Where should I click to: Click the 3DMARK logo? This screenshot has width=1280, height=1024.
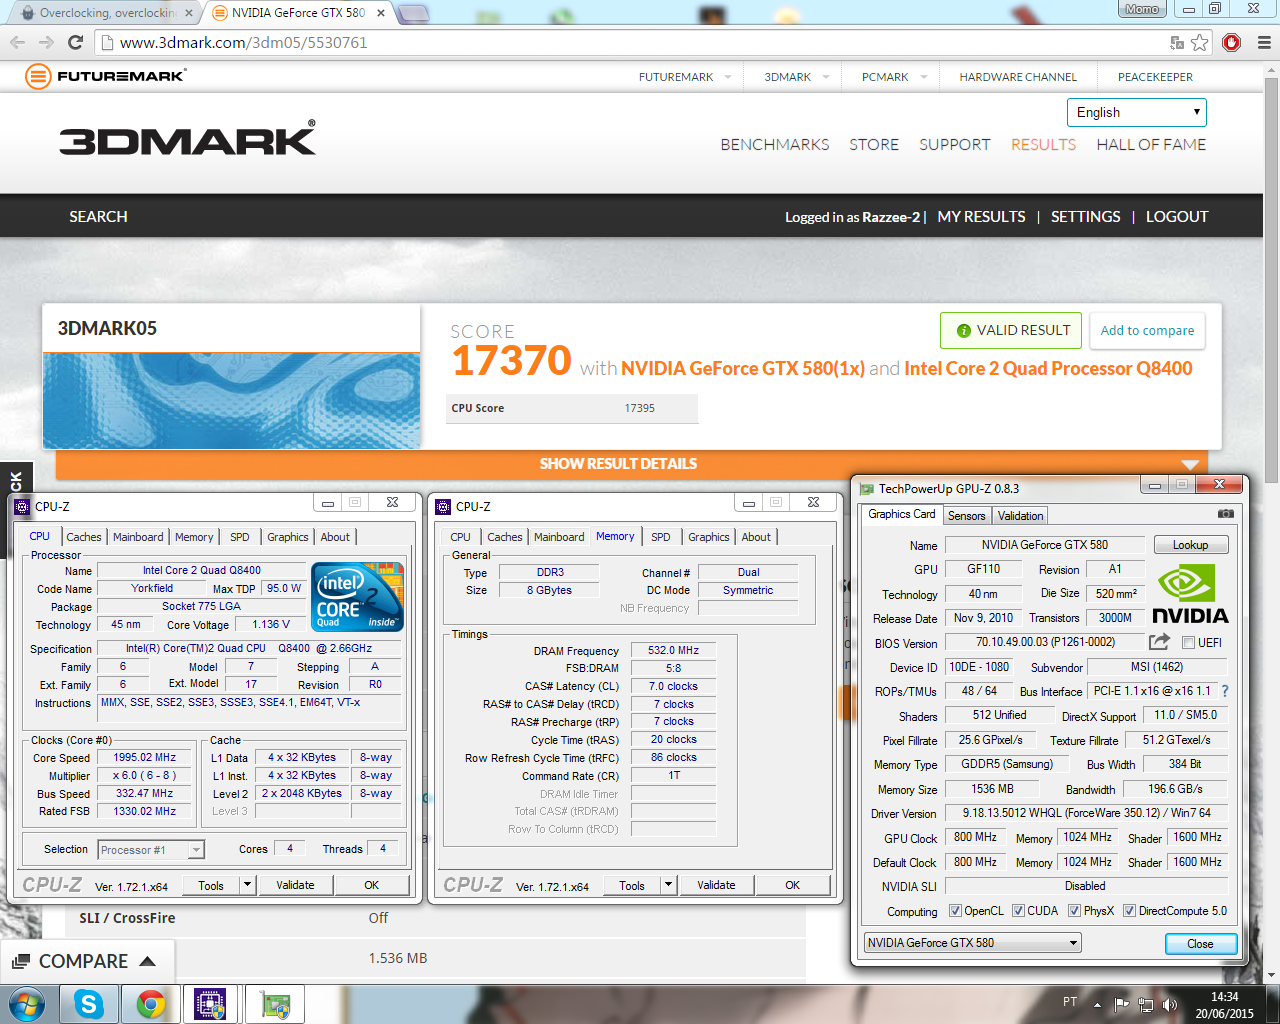[x=187, y=139]
